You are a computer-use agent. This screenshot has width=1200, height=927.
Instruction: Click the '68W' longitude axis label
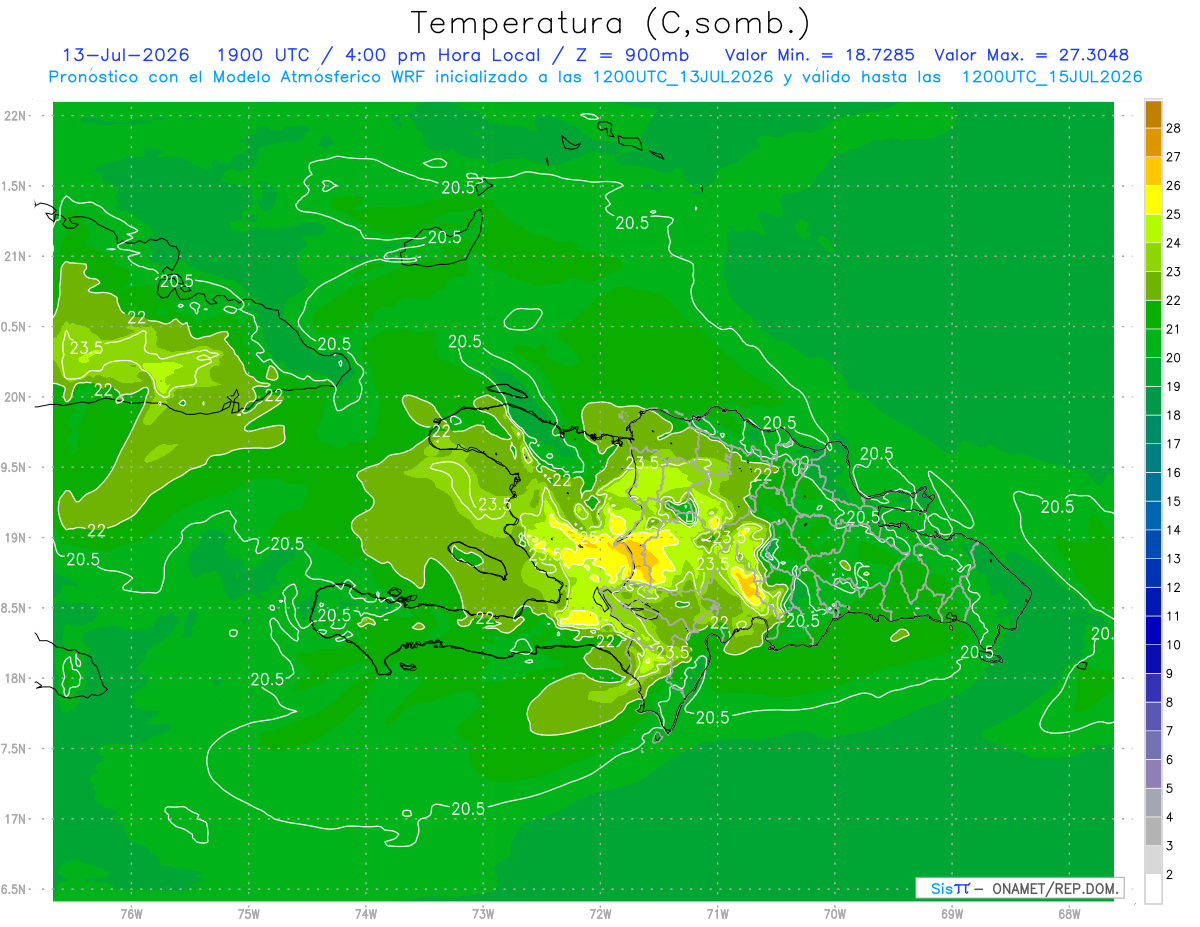coord(1069,913)
